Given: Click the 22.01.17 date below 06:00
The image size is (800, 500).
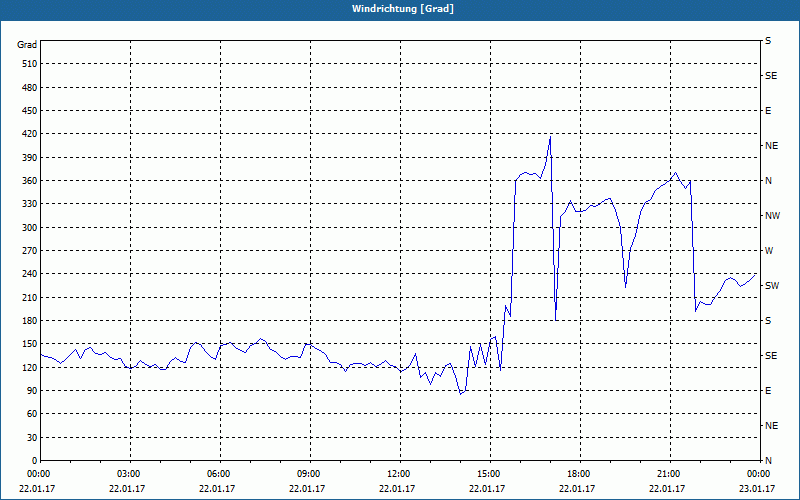Looking at the screenshot, I should pos(217,488).
